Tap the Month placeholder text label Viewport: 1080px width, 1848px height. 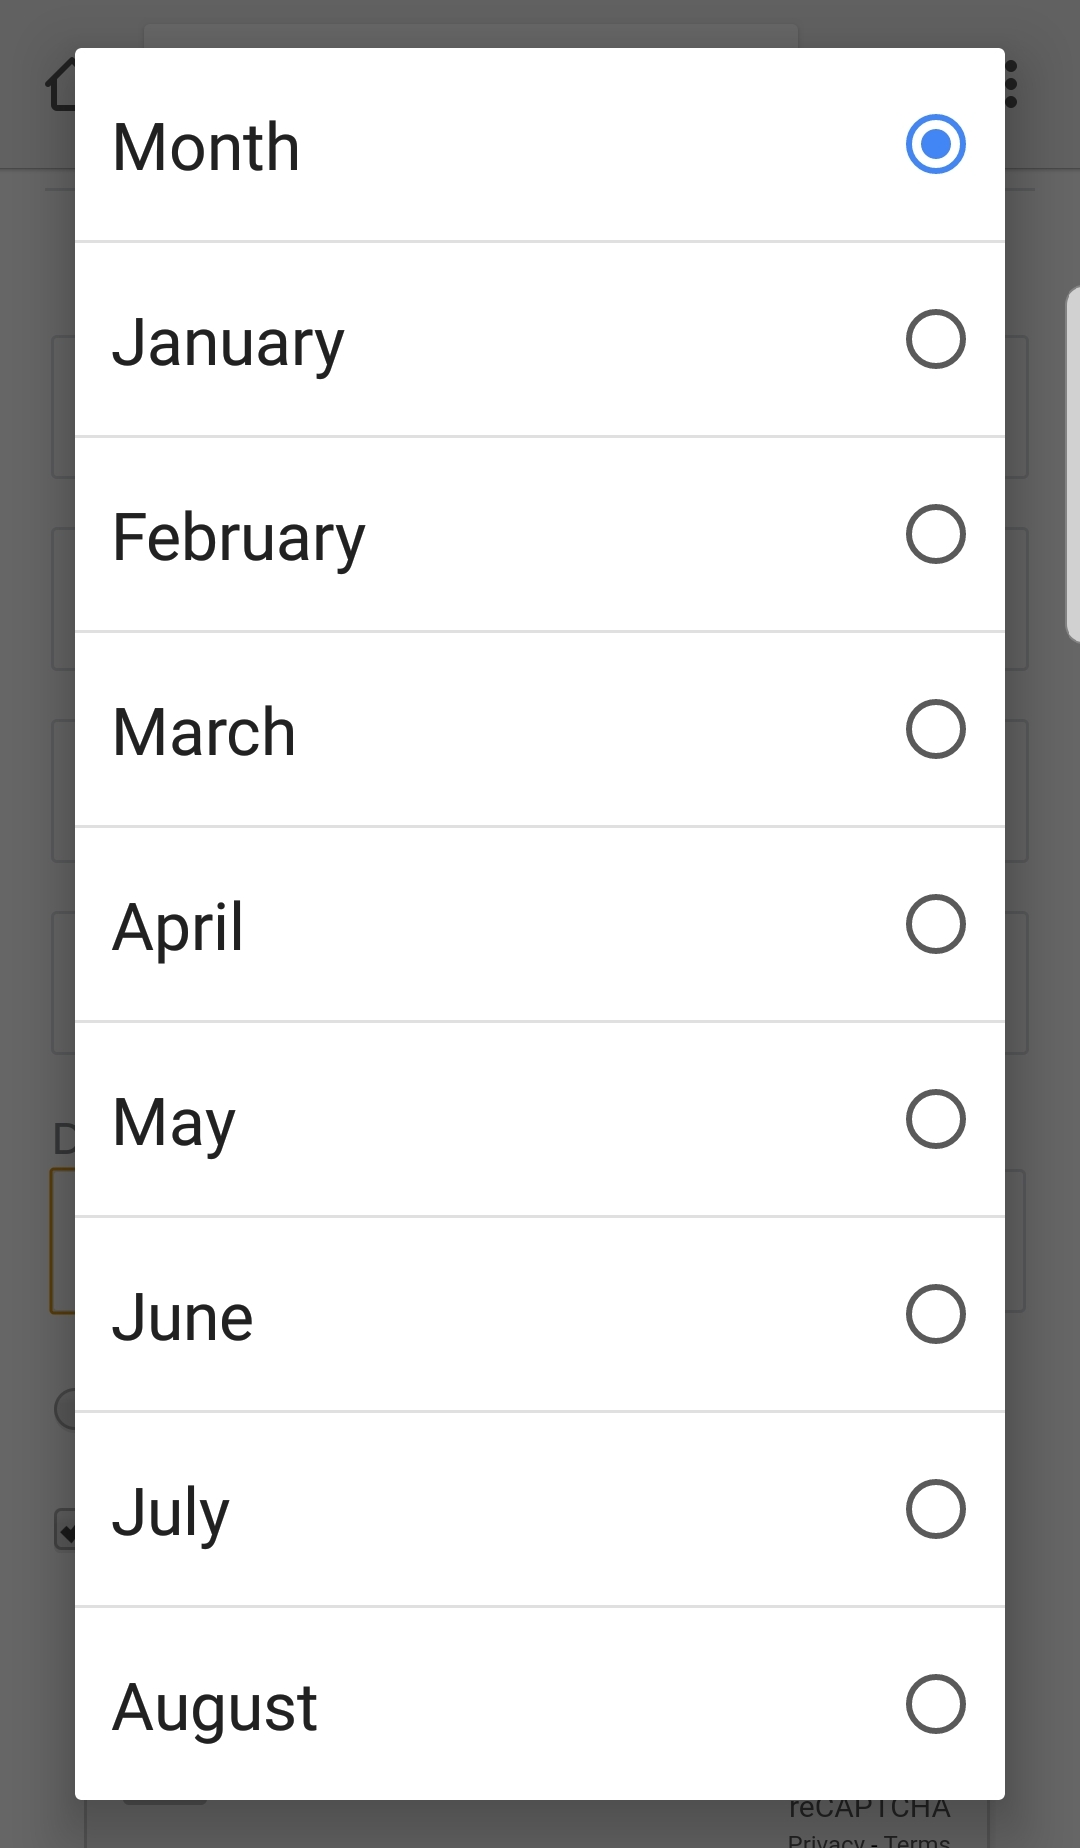pos(206,147)
